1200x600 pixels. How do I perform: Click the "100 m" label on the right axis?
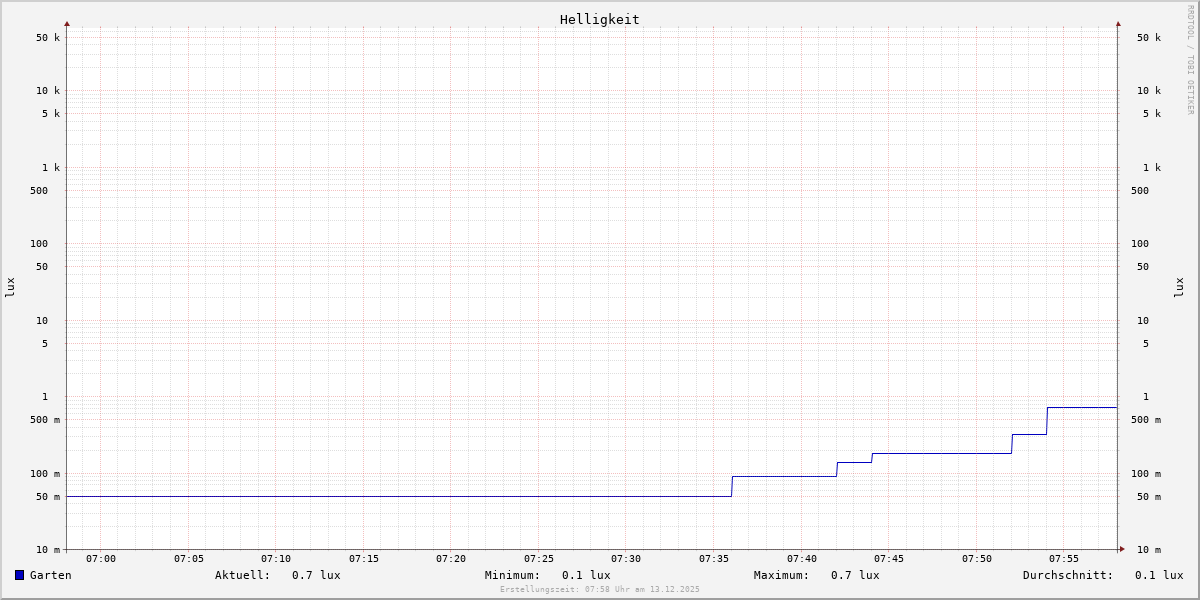[x=1146, y=474]
